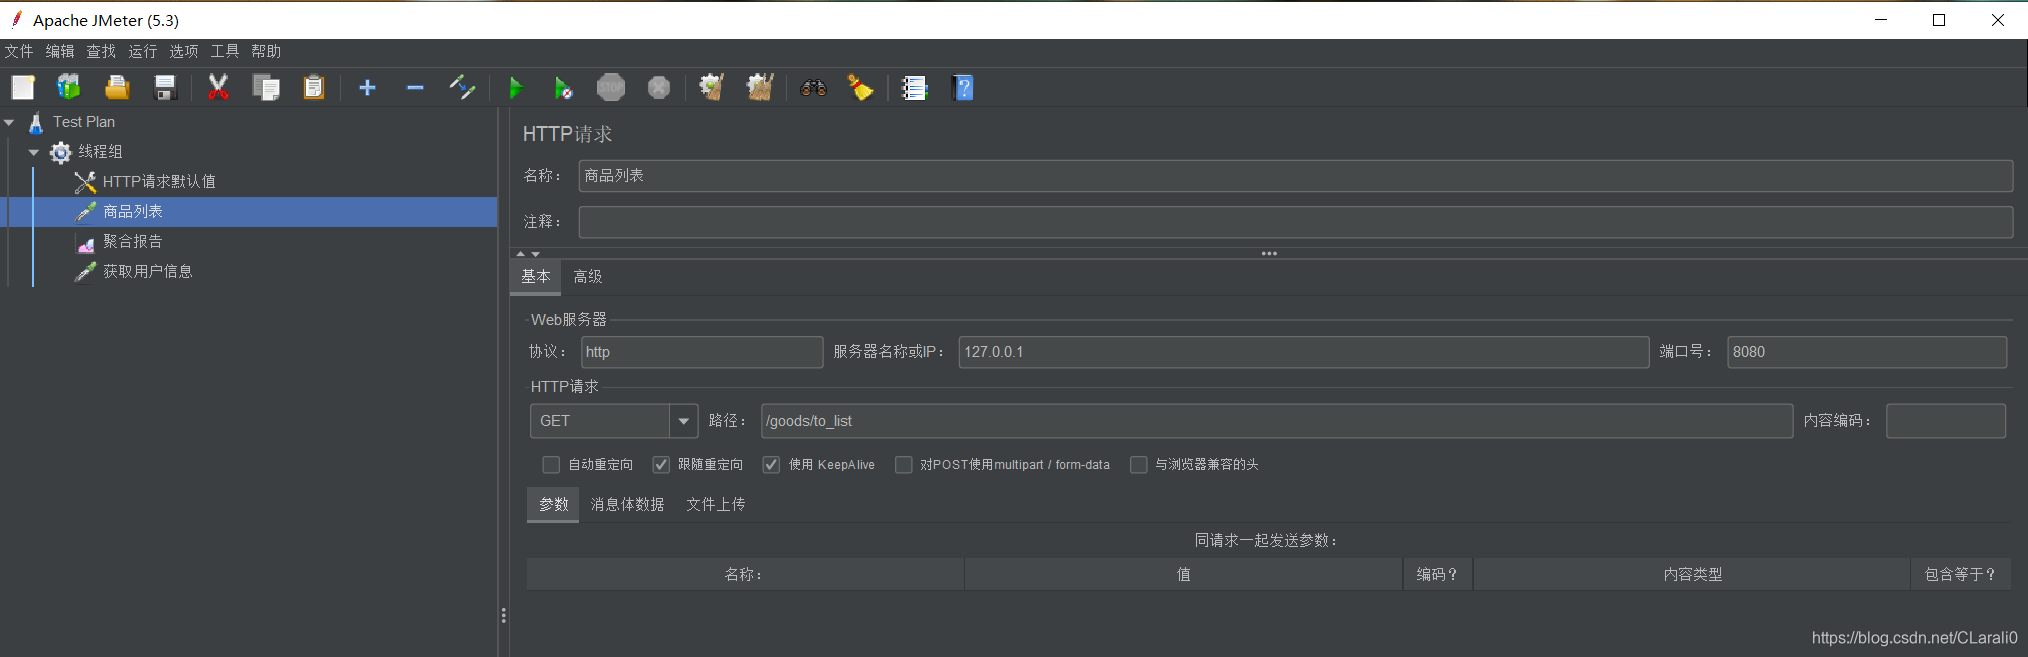Open the Function helper list icon

click(914, 88)
